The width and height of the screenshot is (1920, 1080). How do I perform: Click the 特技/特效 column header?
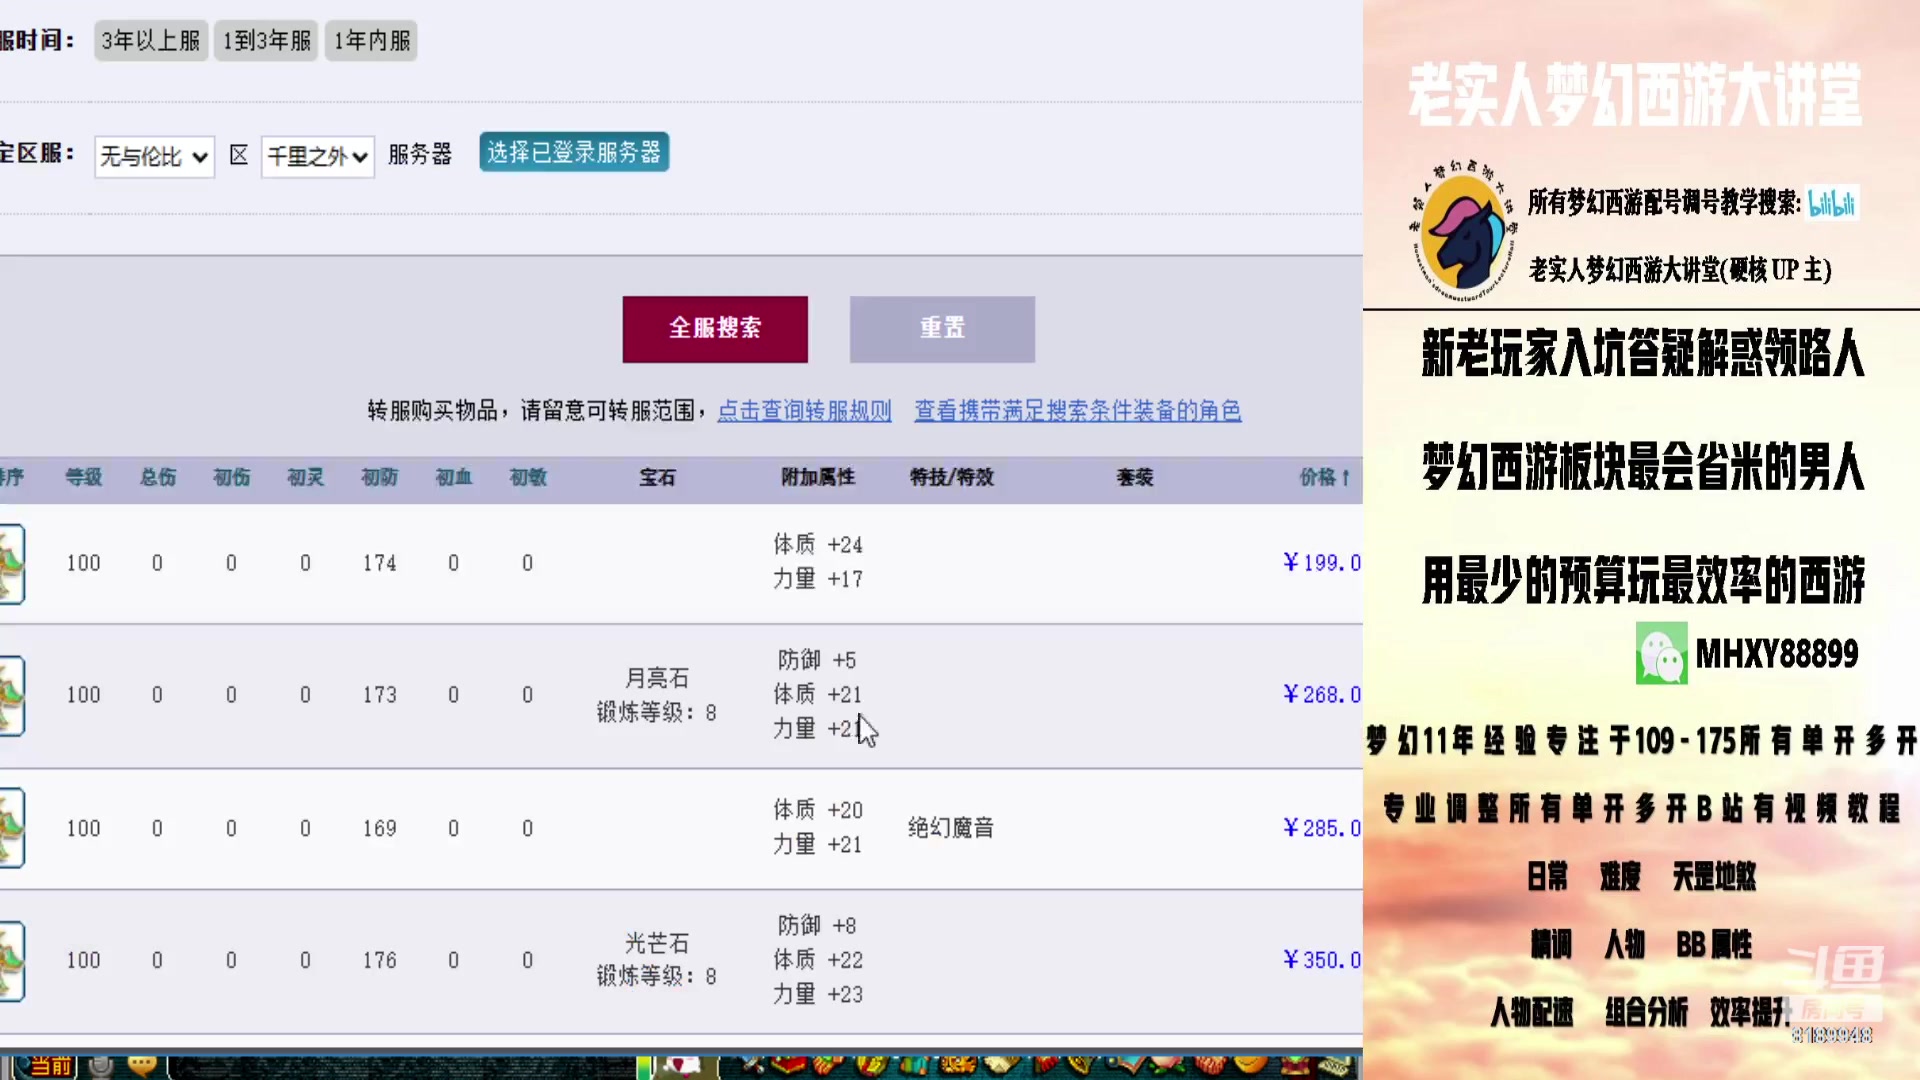tap(952, 478)
